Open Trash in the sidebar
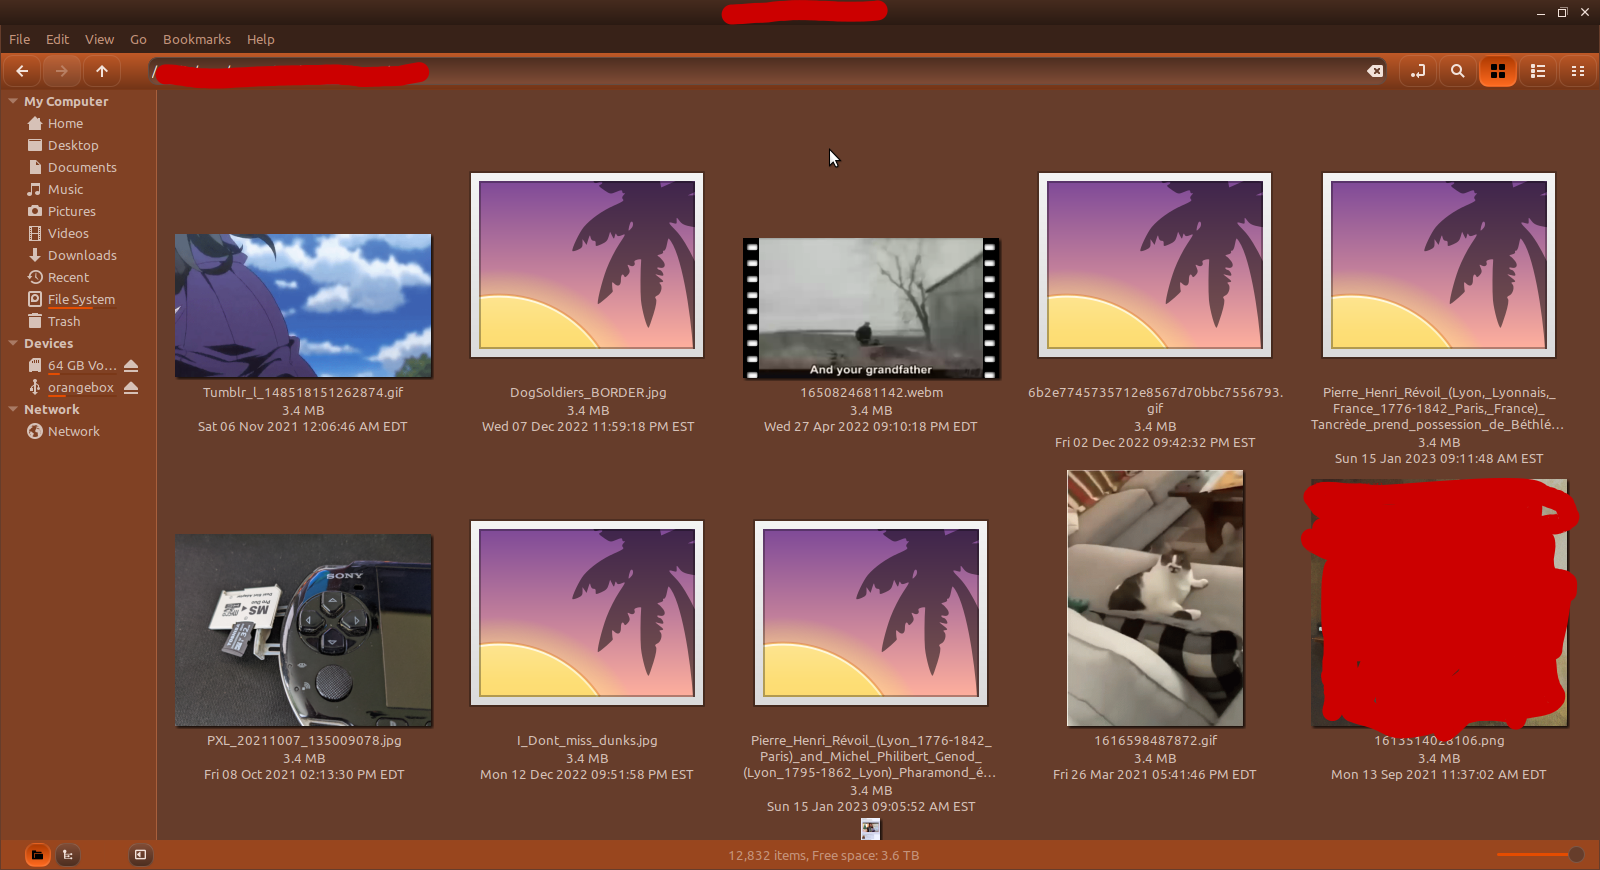The image size is (1600, 870). point(64,322)
